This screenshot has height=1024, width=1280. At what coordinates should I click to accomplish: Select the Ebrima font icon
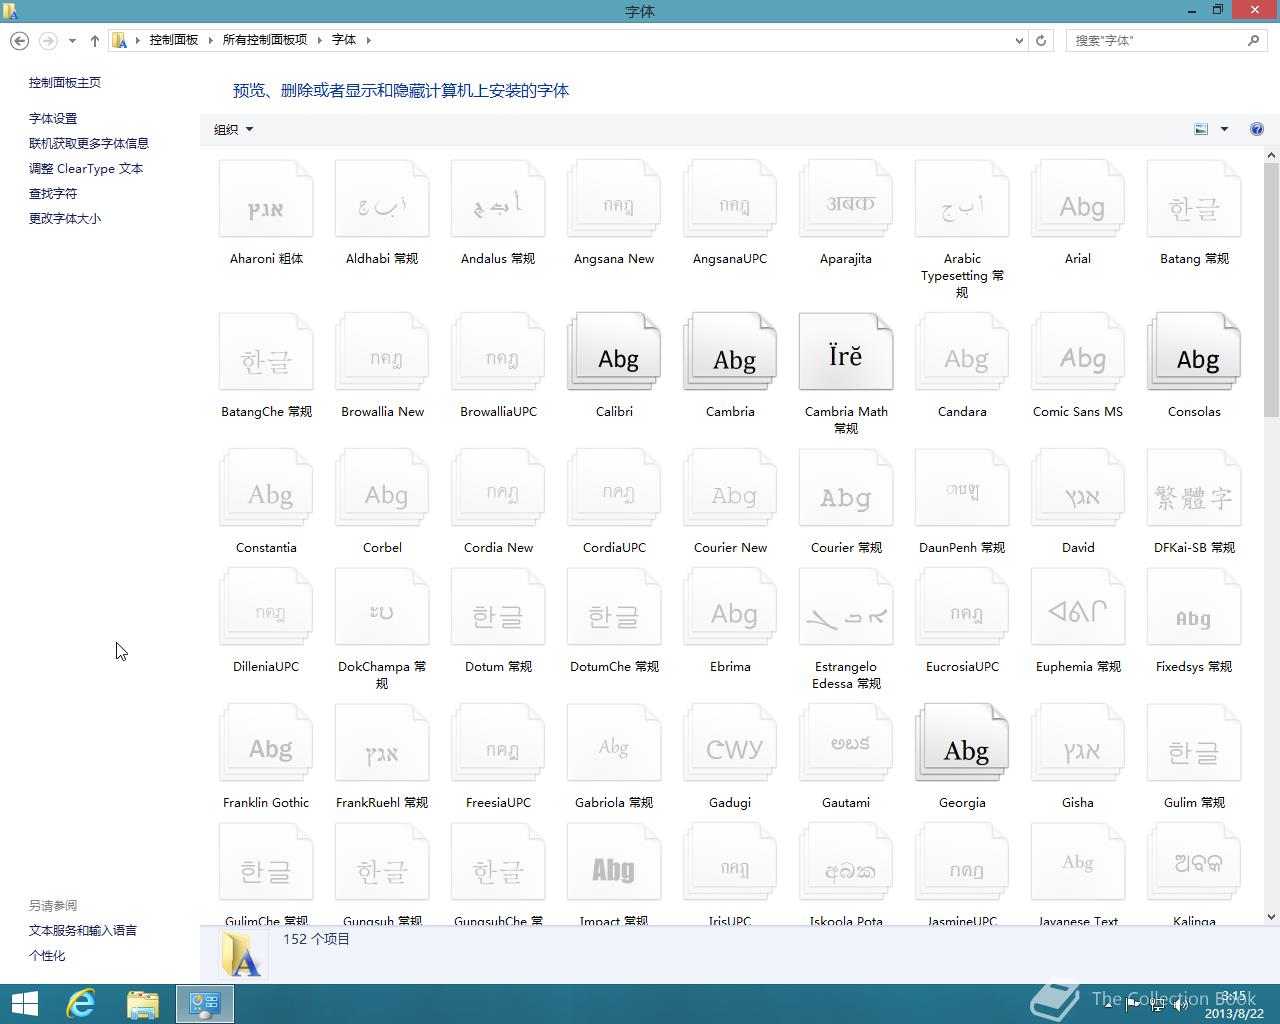pyautogui.click(x=730, y=607)
